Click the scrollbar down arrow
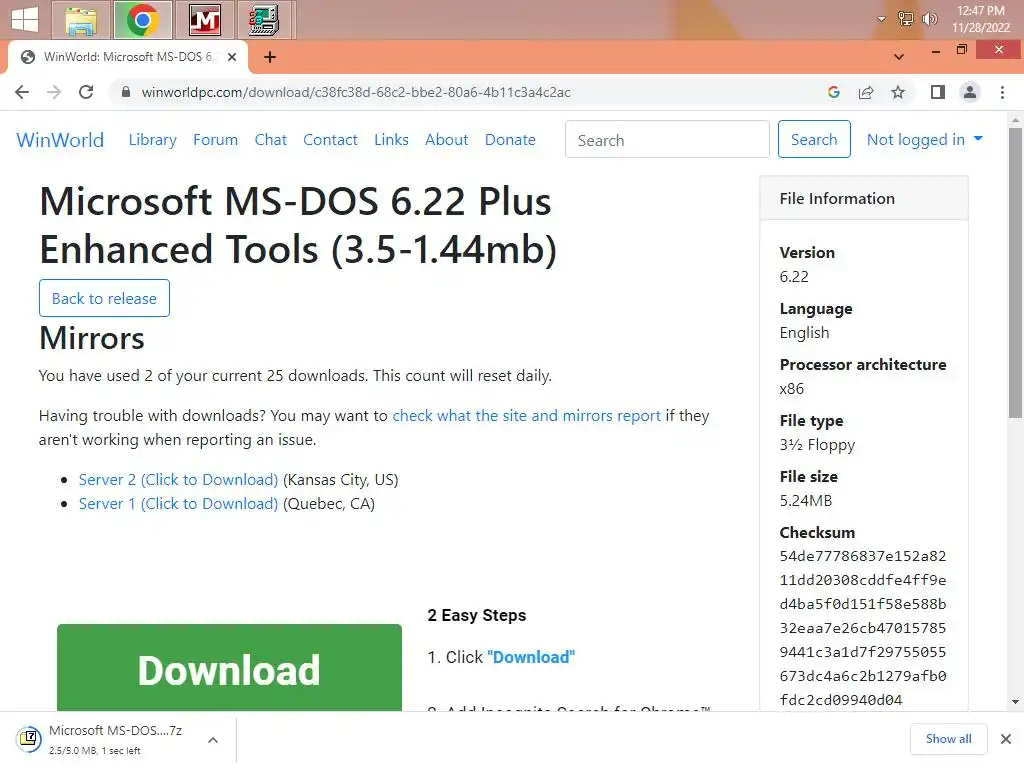 pyautogui.click(x=1015, y=702)
